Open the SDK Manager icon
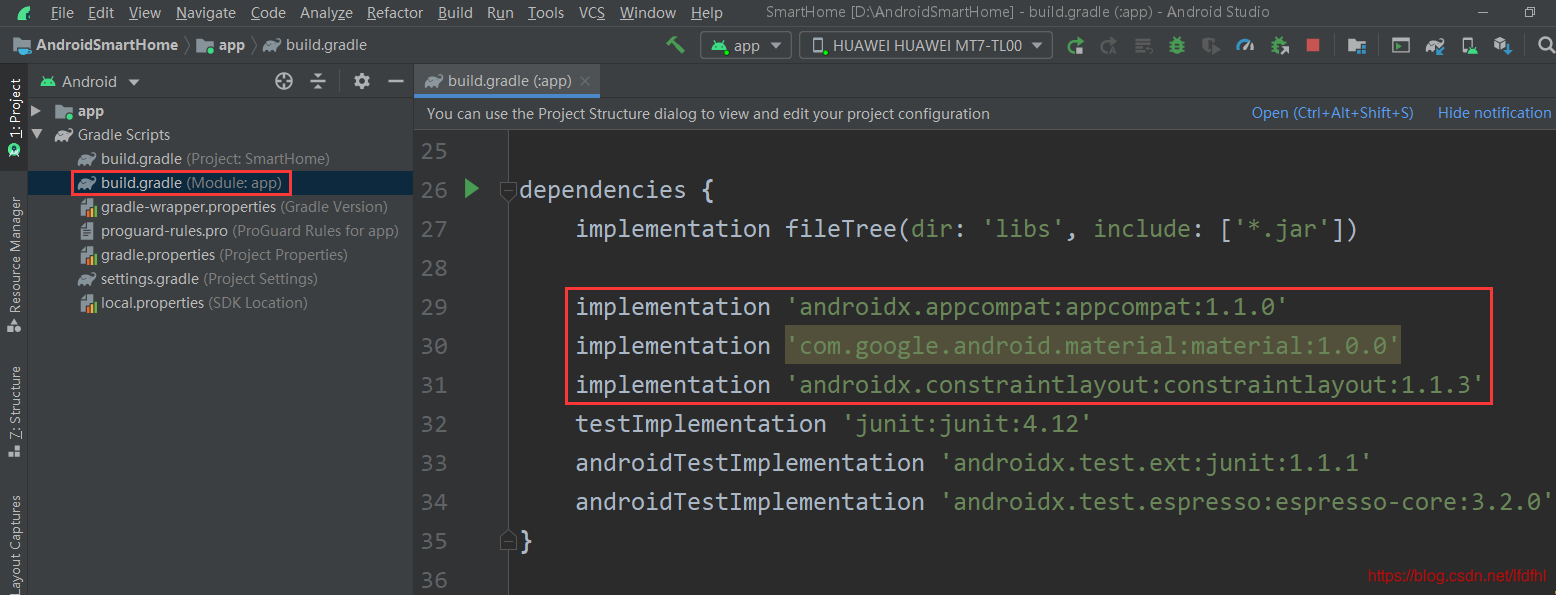This screenshot has height=595, width=1556. click(1502, 45)
